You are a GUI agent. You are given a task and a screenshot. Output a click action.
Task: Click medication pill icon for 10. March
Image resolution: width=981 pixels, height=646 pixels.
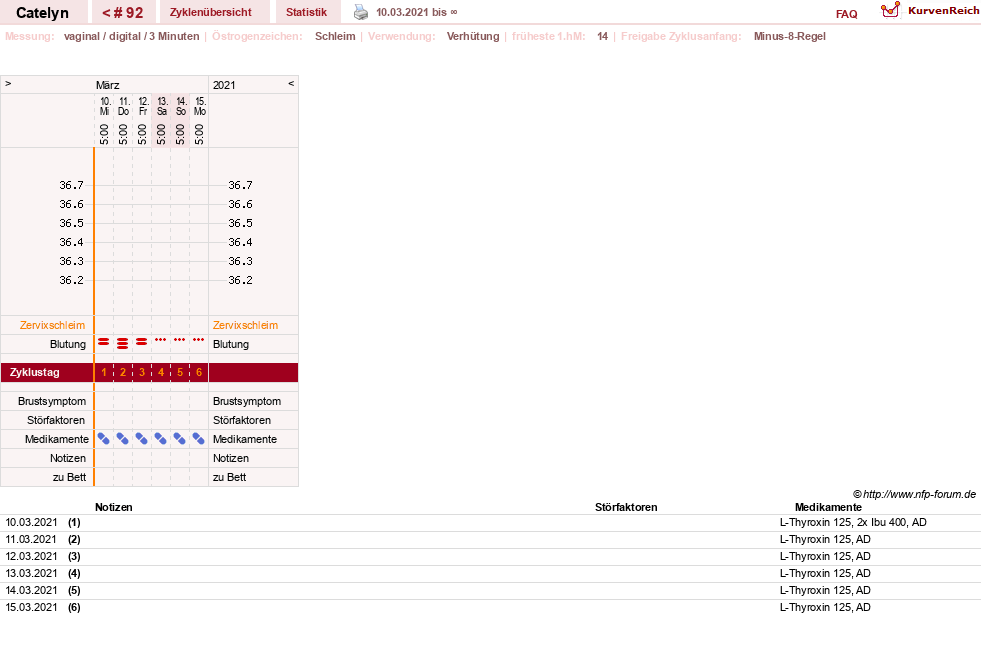click(x=104, y=439)
